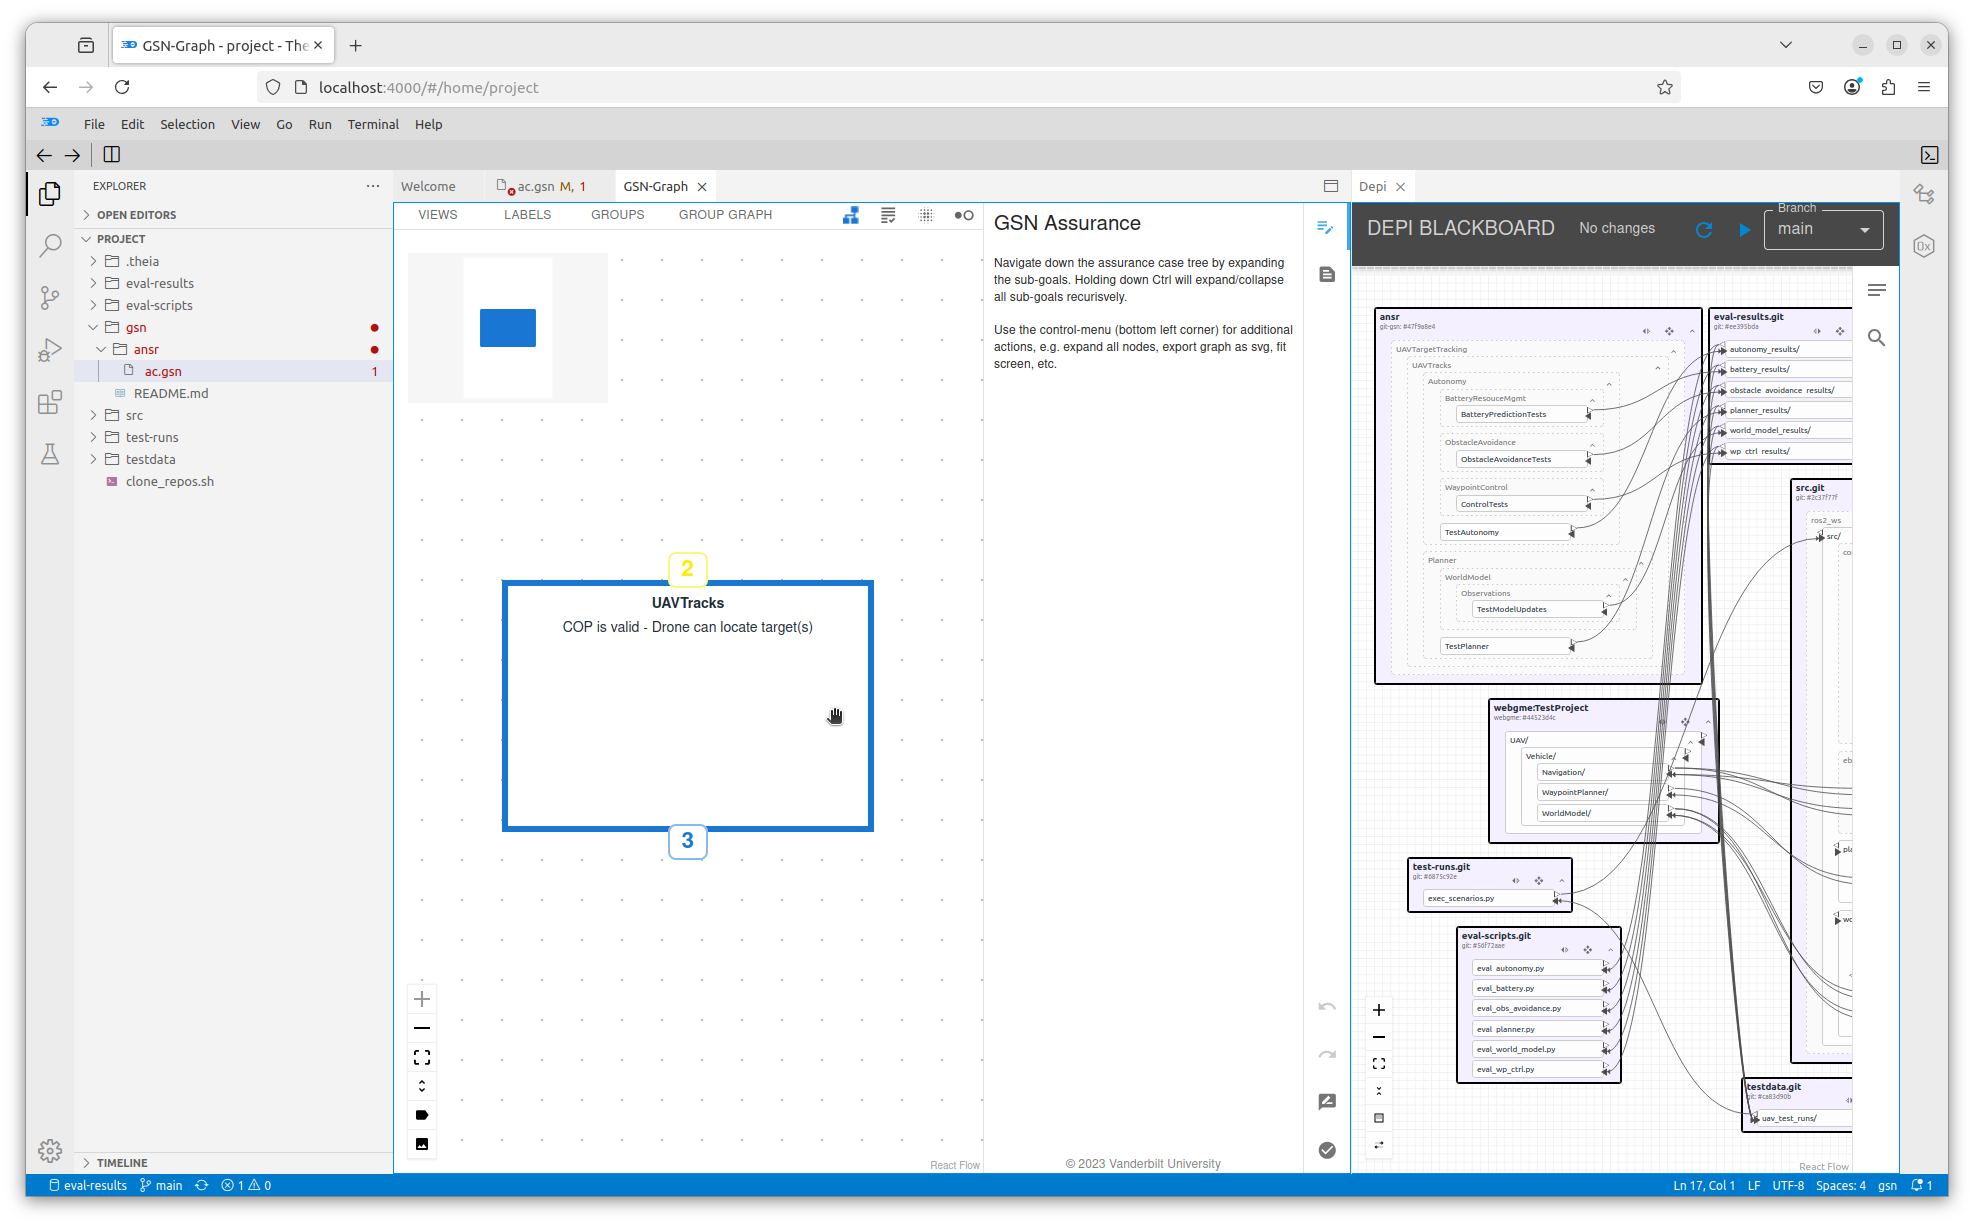1974x1225 pixels.
Task: Click the swap arrows icon in Depi controls
Action: [1379, 1145]
